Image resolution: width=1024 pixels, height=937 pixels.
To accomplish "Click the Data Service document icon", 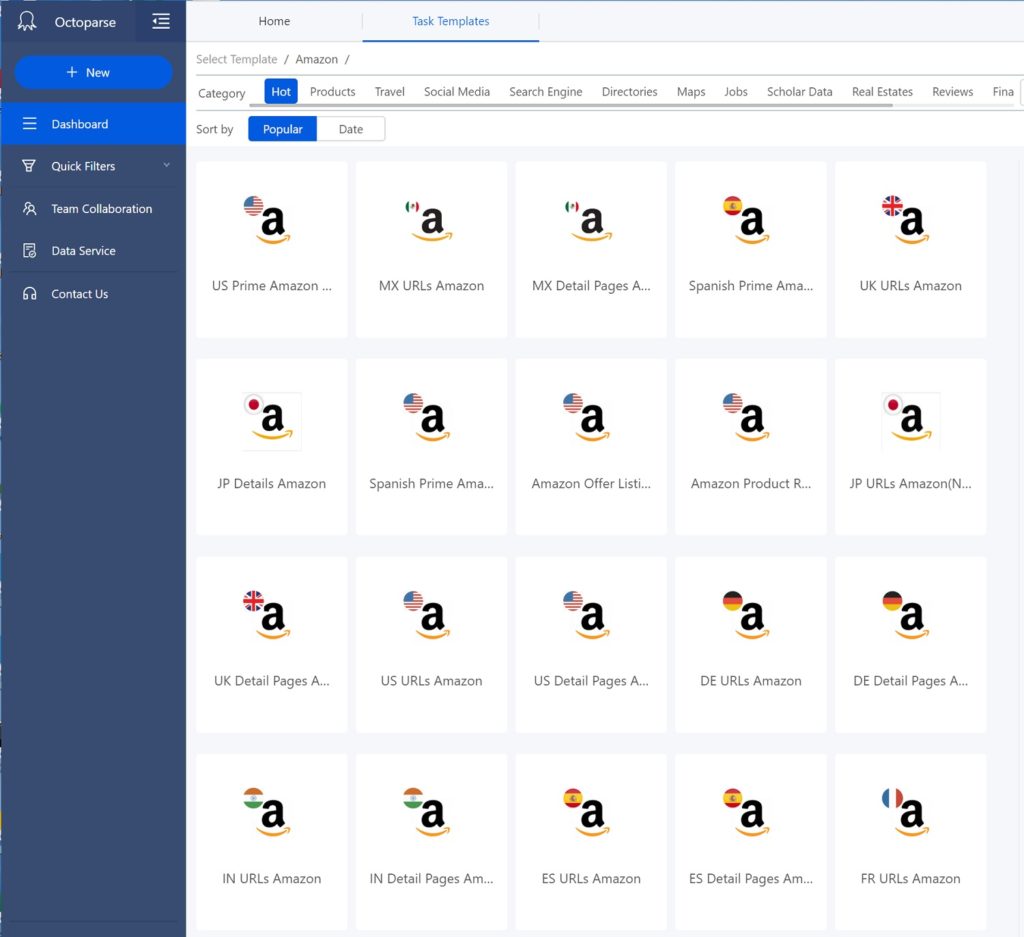I will click(29, 251).
